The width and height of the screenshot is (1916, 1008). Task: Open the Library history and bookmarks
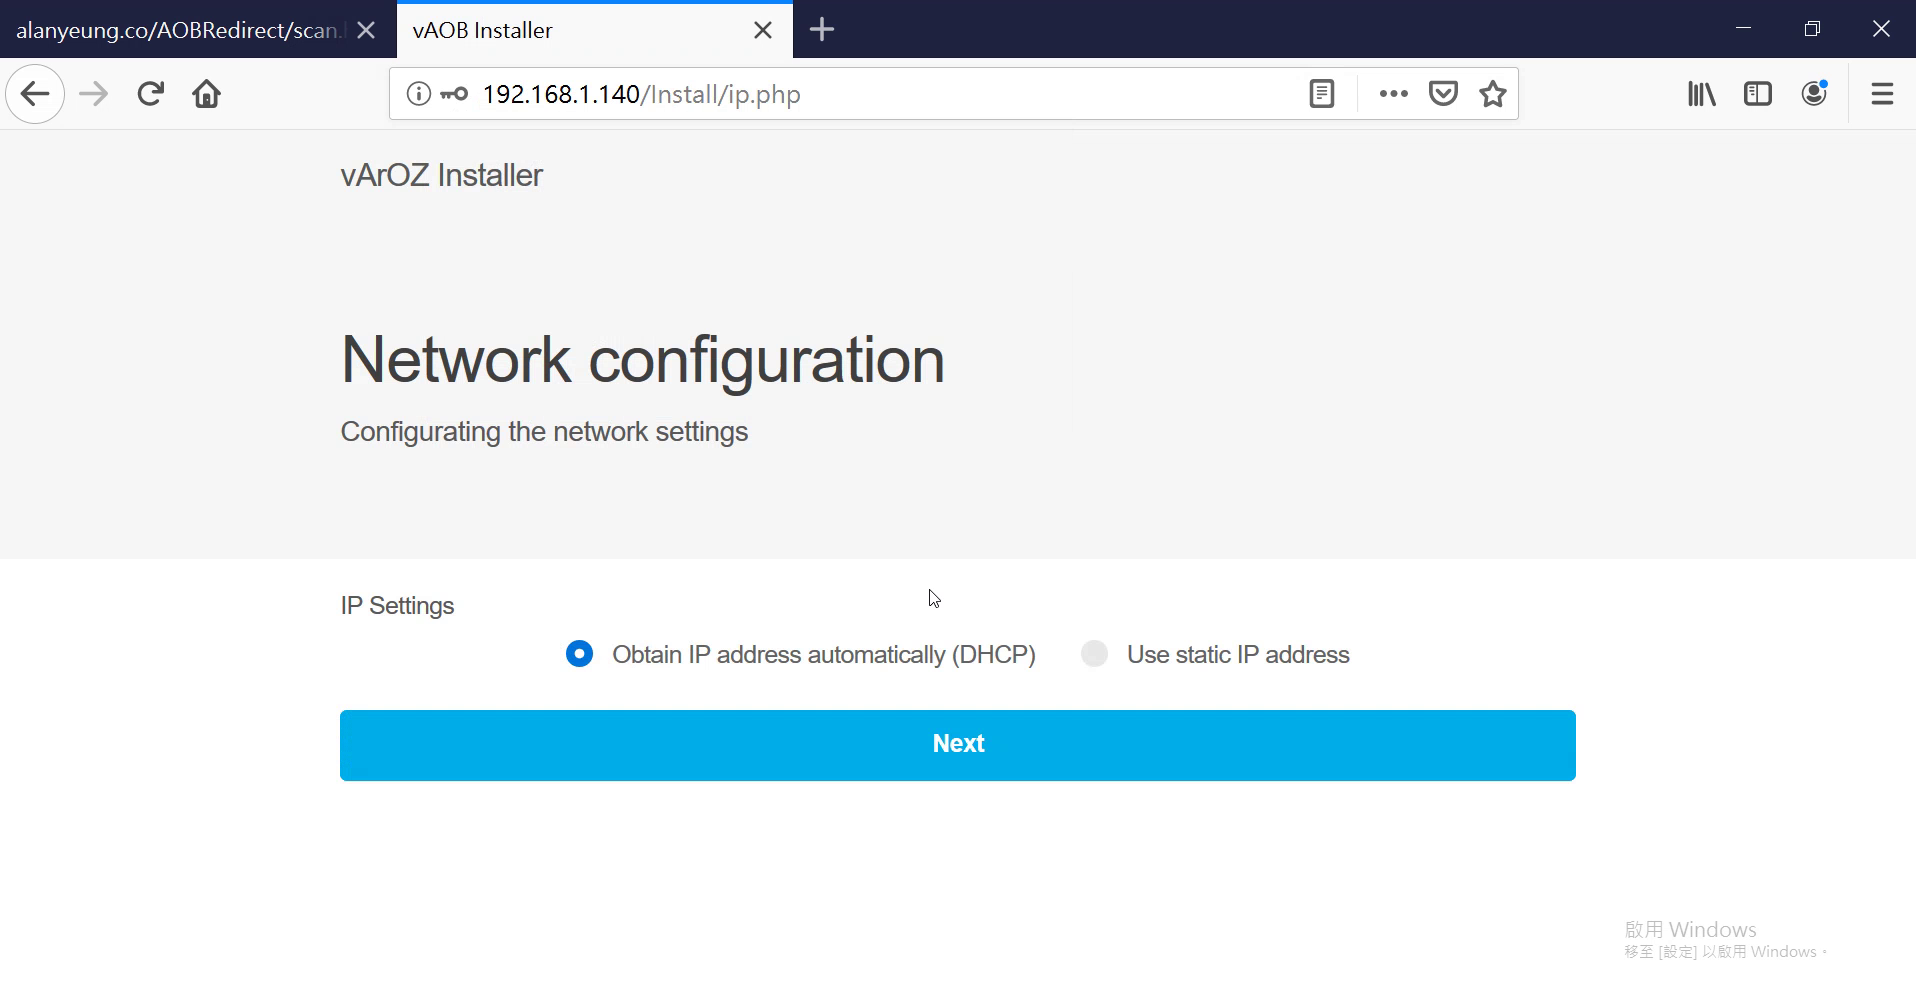1701,94
